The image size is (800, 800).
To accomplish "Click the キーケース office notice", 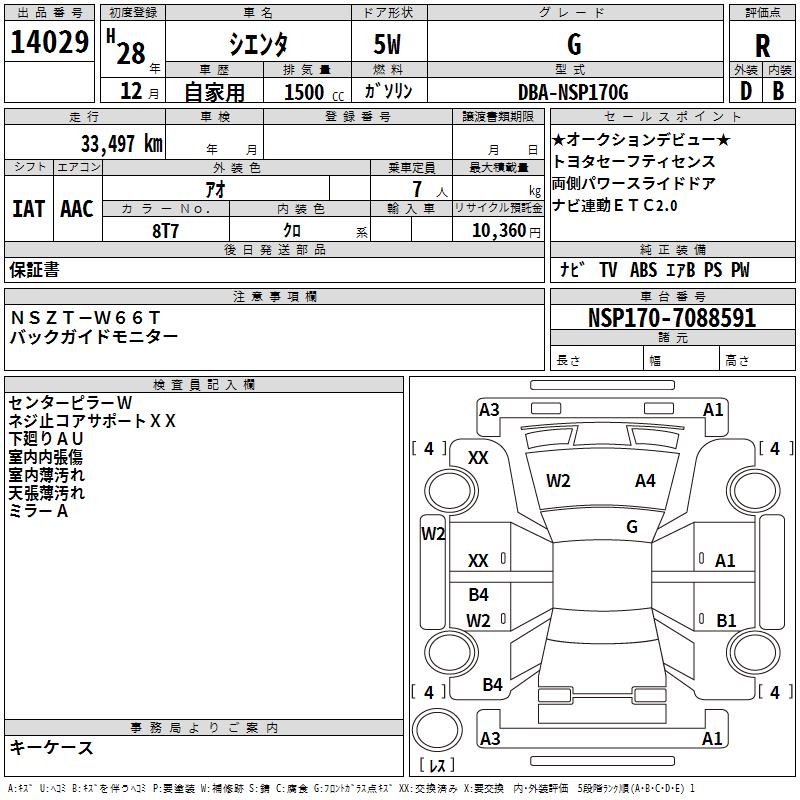I will pyautogui.click(x=52, y=747).
